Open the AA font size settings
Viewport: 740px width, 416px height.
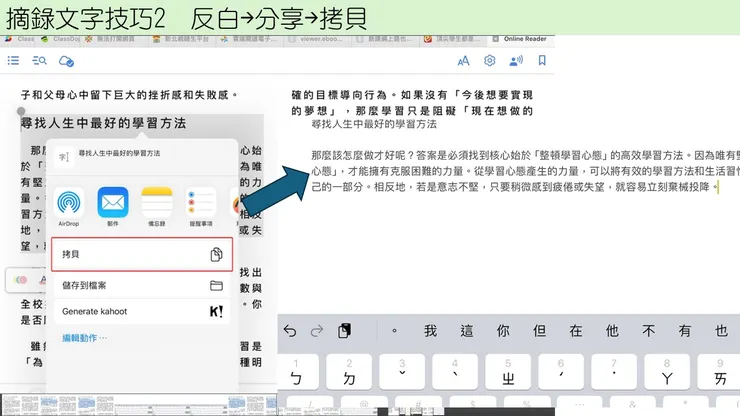point(463,60)
